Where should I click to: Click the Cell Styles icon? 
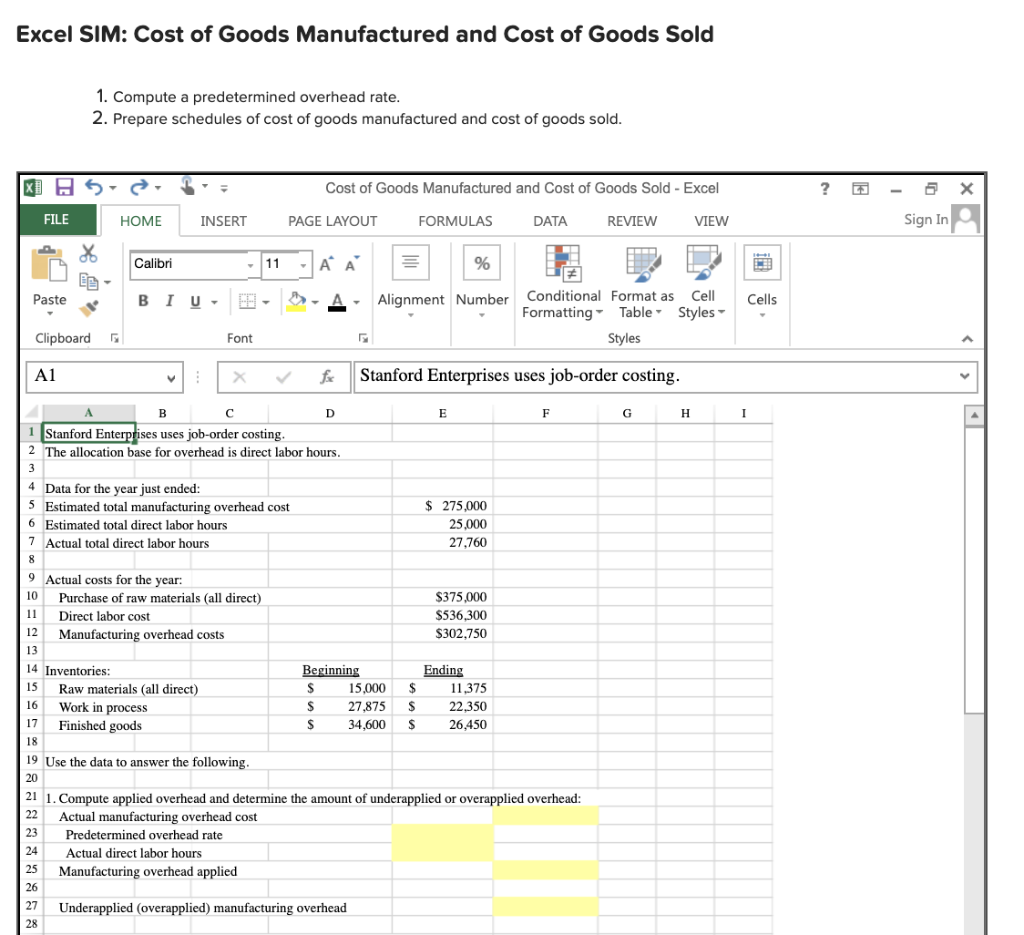click(x=703, y=262)
